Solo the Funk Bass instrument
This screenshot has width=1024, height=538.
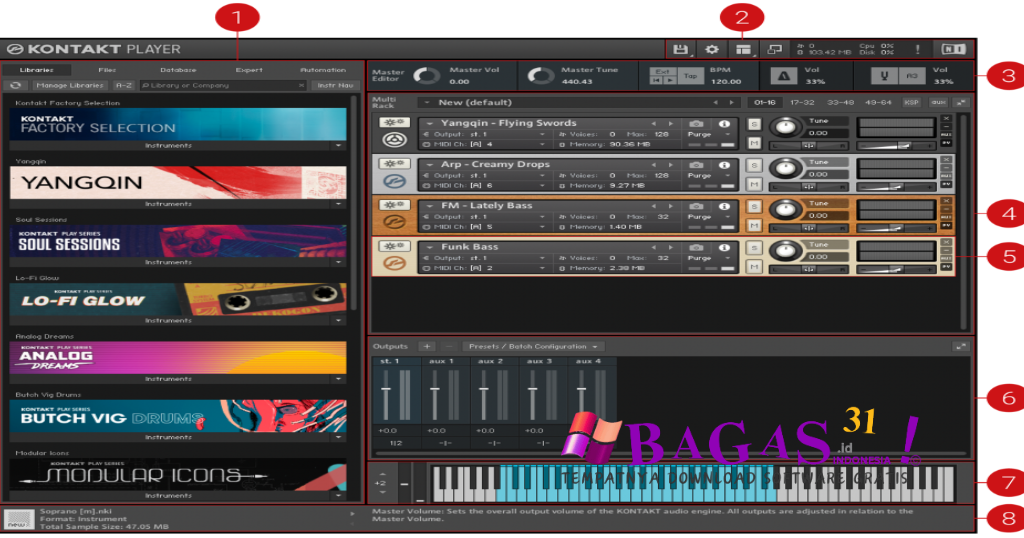tap(754, 248)
